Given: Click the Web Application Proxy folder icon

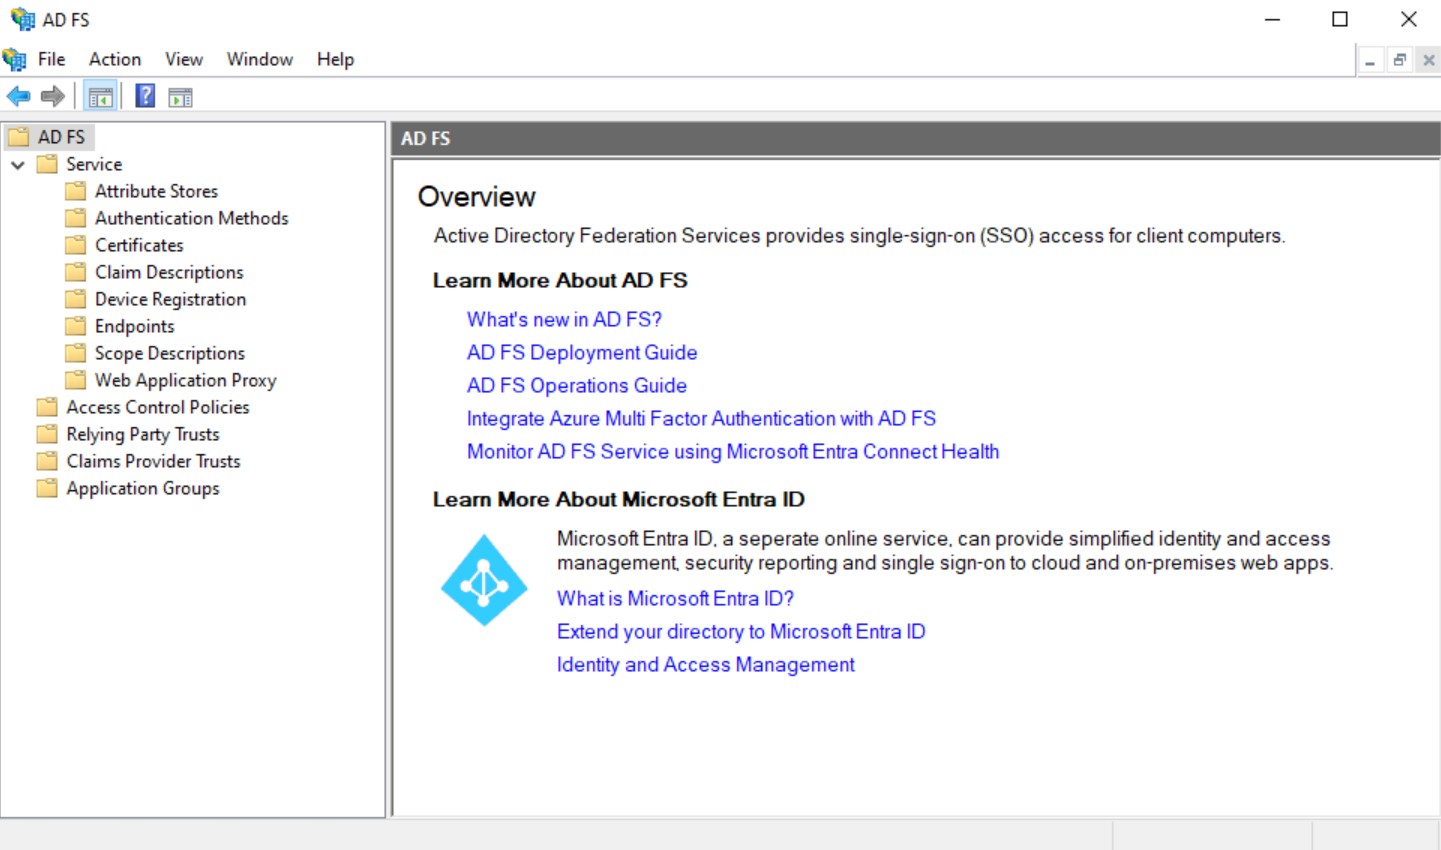Looking at the screenshot, I should (76, 380).
